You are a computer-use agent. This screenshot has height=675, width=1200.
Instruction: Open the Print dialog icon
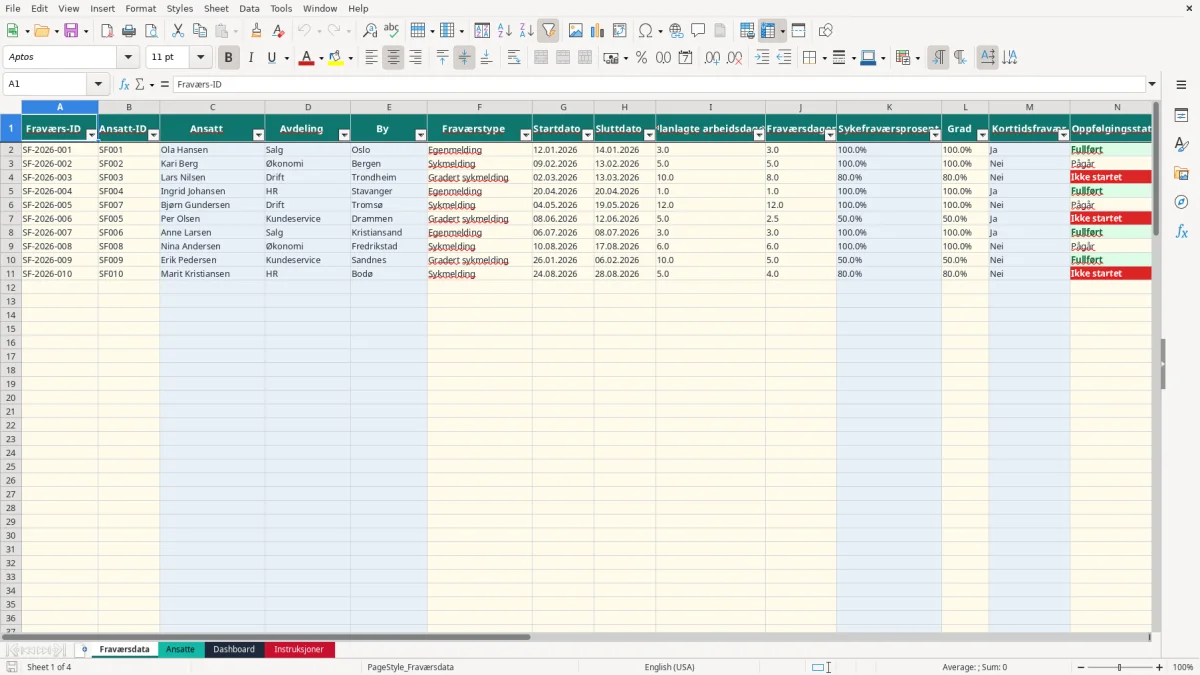pos(129,31)
